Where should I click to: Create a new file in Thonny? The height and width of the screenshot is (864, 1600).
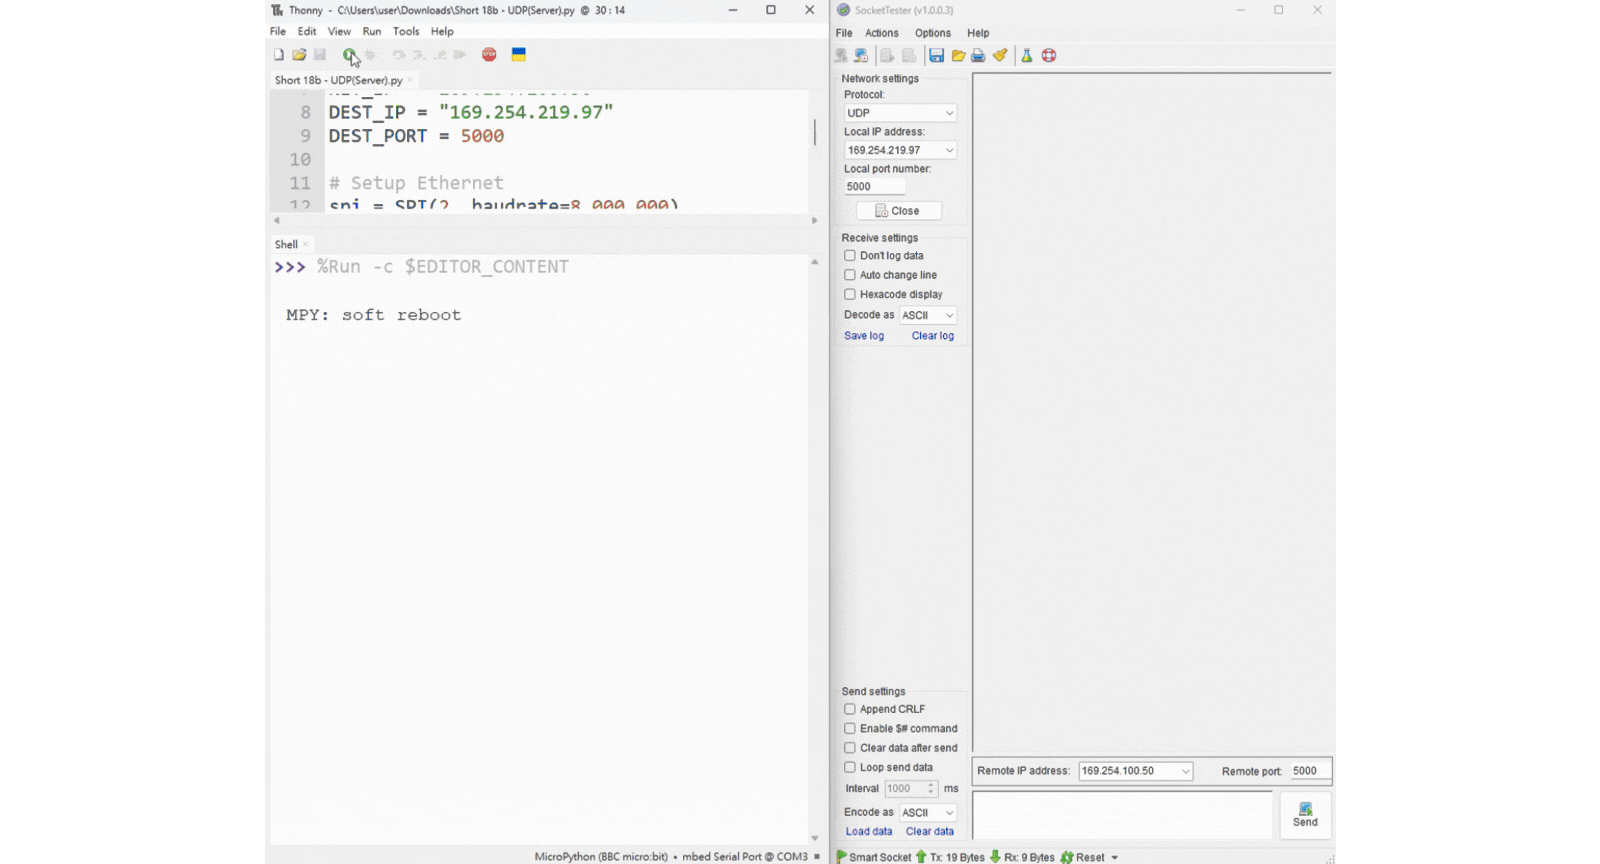[x=279, y=55]
